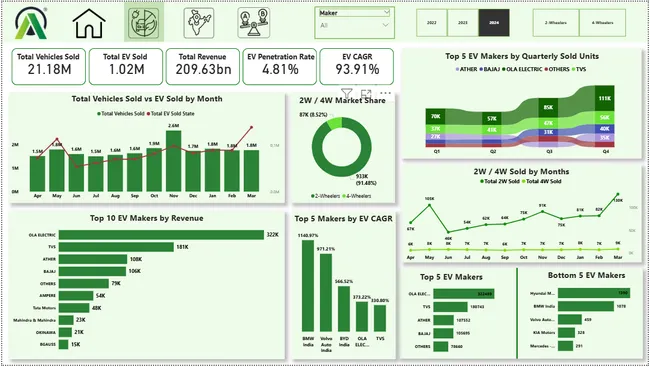Image resolution: width=650 pixels, height=367 pixels.
Task: Click the 'Top 10 EV Makers by Revenue' title
Action: click(x=147, y=218)
